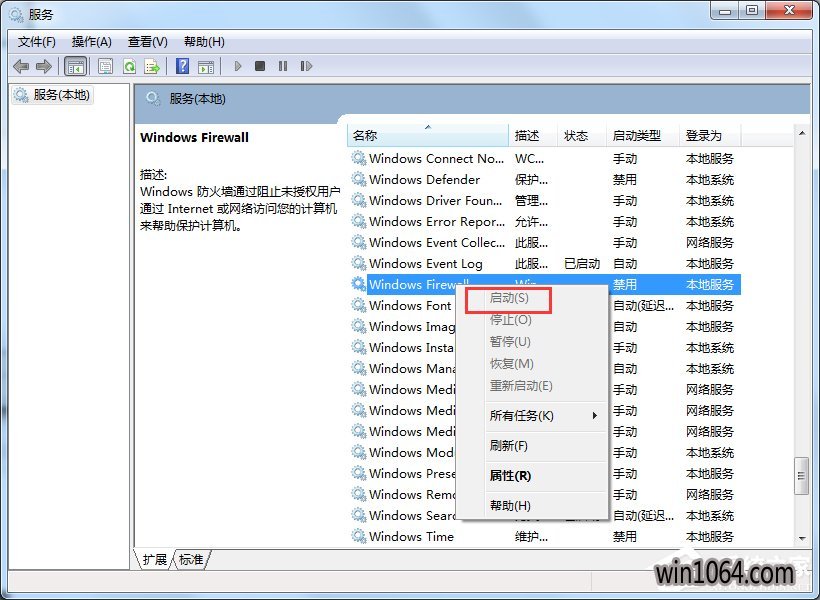
Task: Choose 重新启动(E) in the context menu
Action: point(521,386)
